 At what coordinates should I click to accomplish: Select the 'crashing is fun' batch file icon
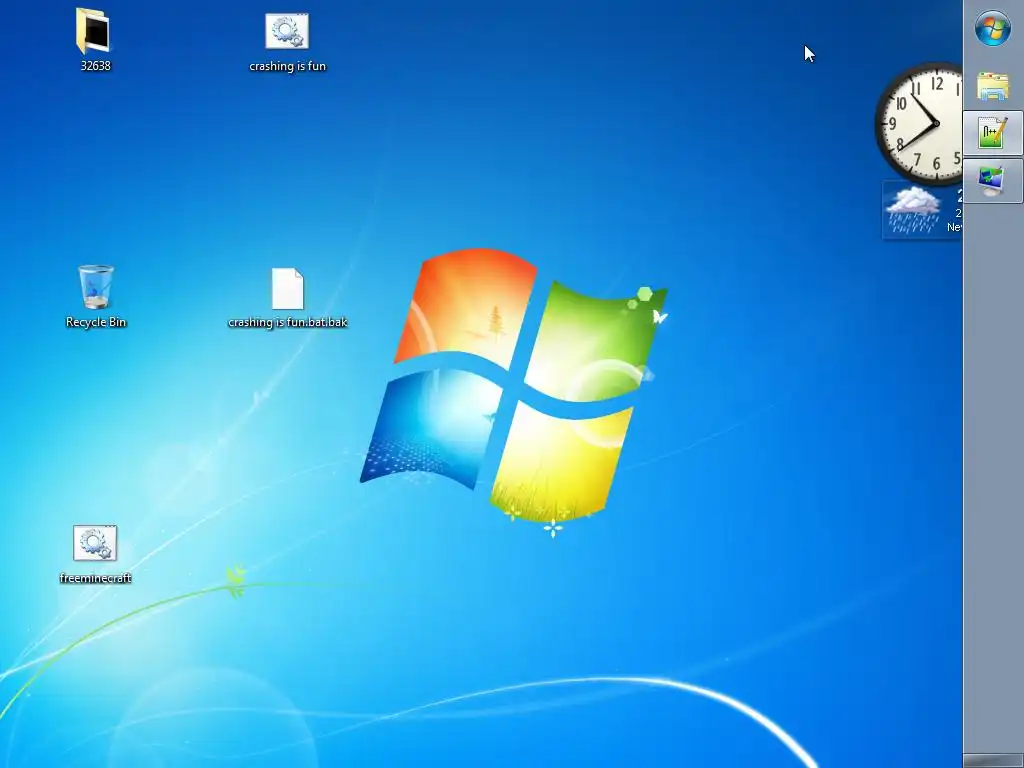287,31
